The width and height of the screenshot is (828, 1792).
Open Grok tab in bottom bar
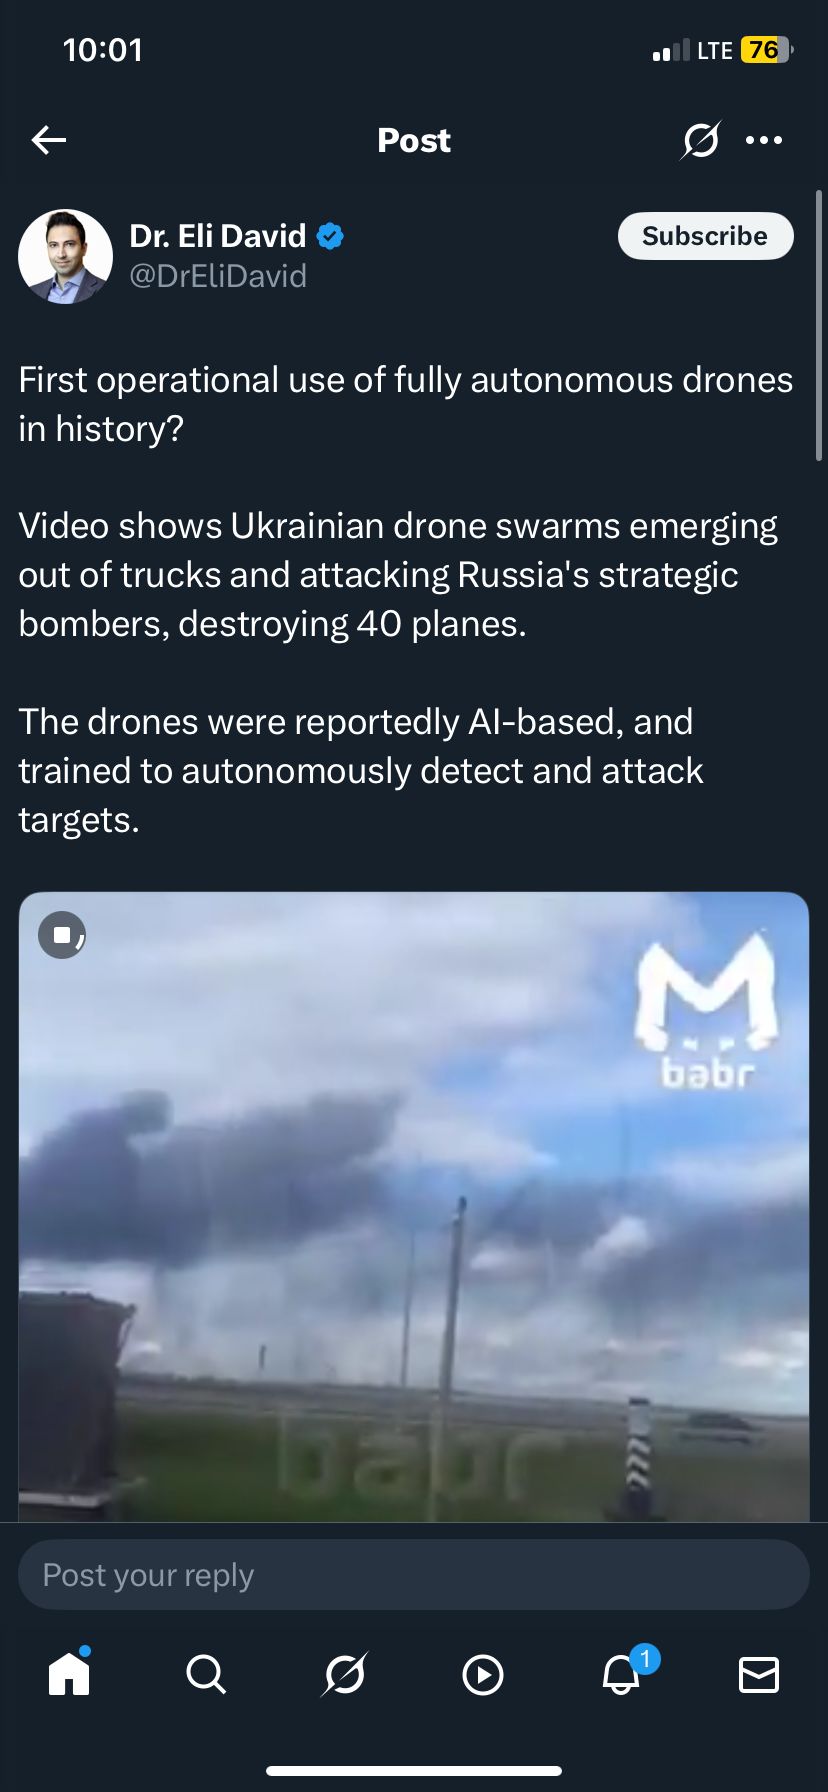tap(345, 1674)
